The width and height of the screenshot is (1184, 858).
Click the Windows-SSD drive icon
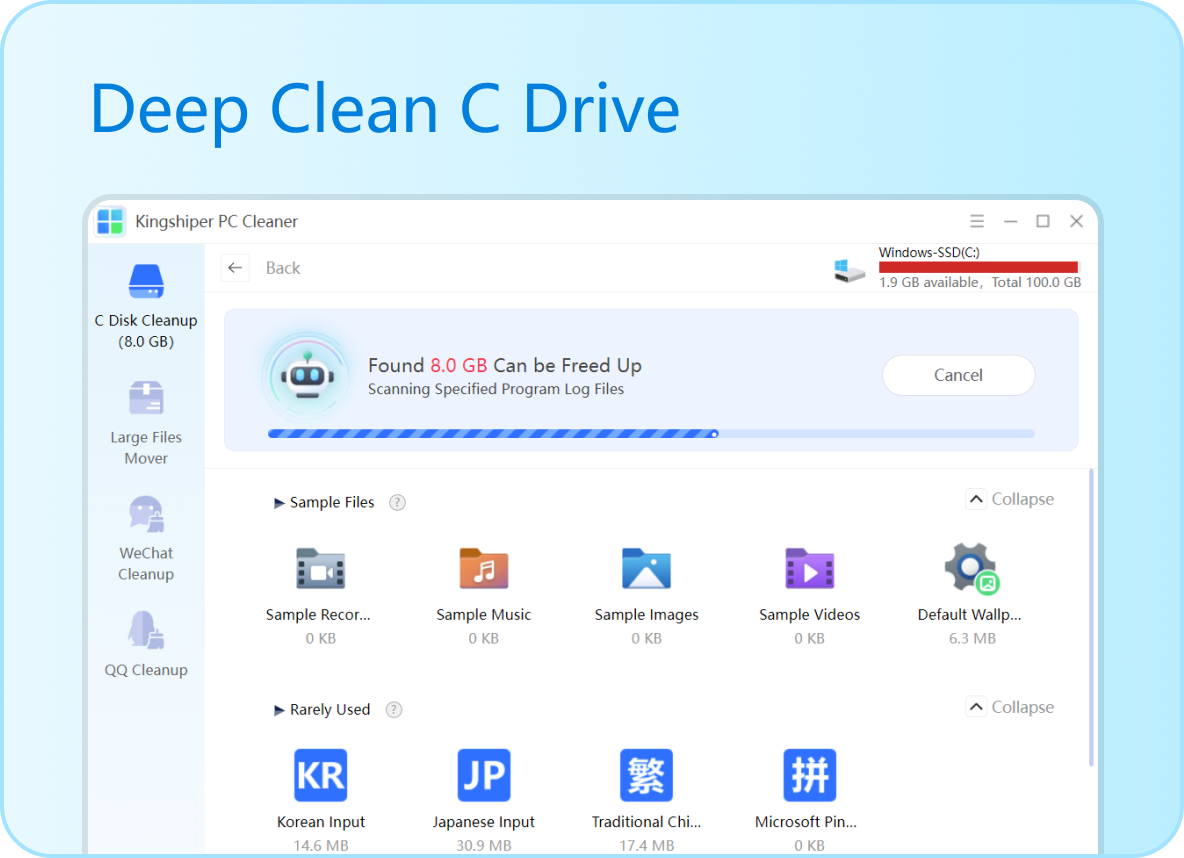pyautogui.click(x=849, y=270)
